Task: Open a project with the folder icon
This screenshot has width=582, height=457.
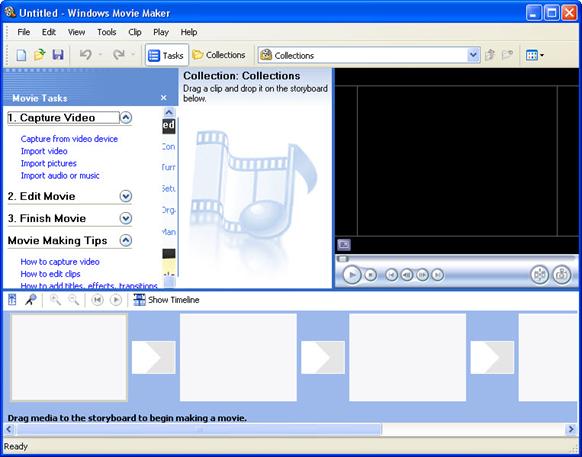Action: click(x=39, y=55)
